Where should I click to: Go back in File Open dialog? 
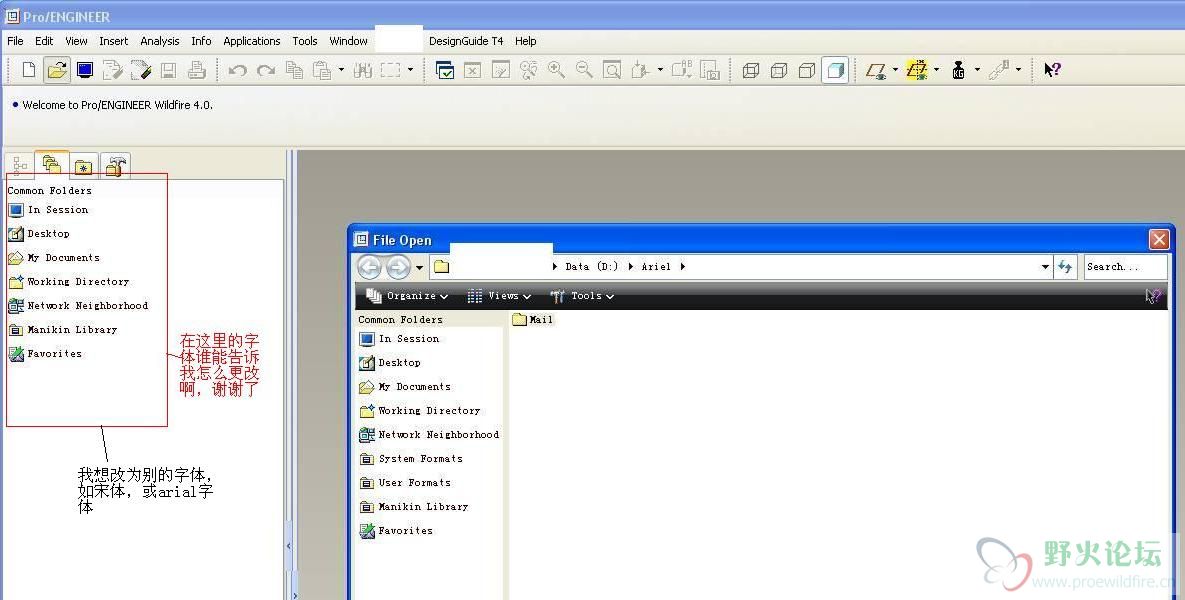point(369,266)
